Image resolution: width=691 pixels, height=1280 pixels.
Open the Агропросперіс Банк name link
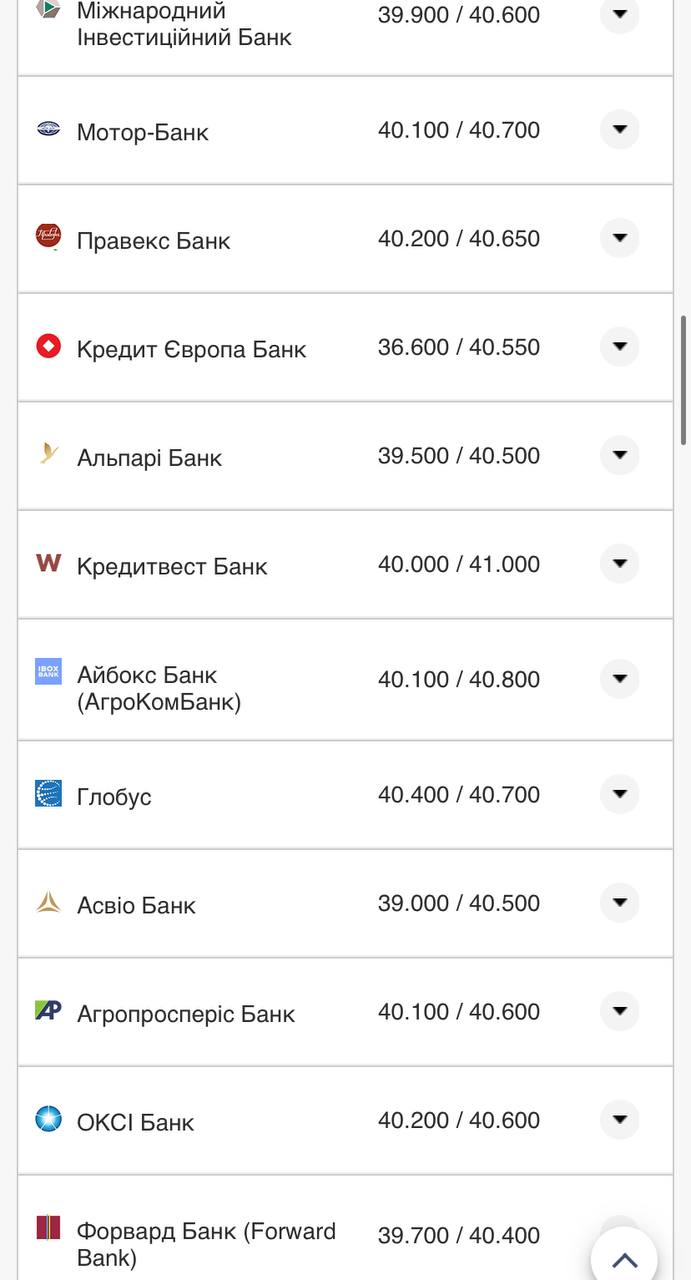(x=185, y=1014)
